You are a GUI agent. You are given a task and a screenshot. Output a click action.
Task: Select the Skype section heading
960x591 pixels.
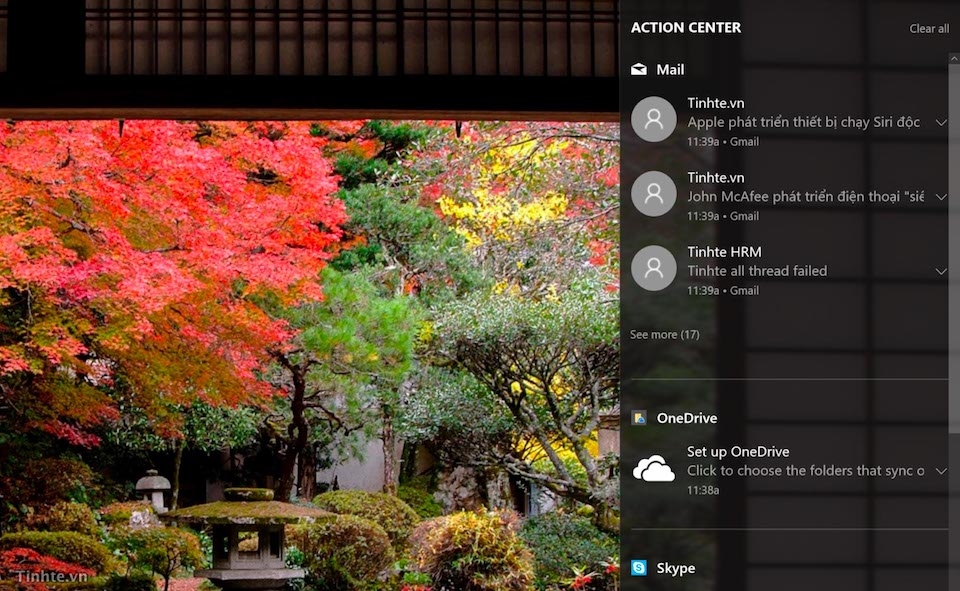676,567
